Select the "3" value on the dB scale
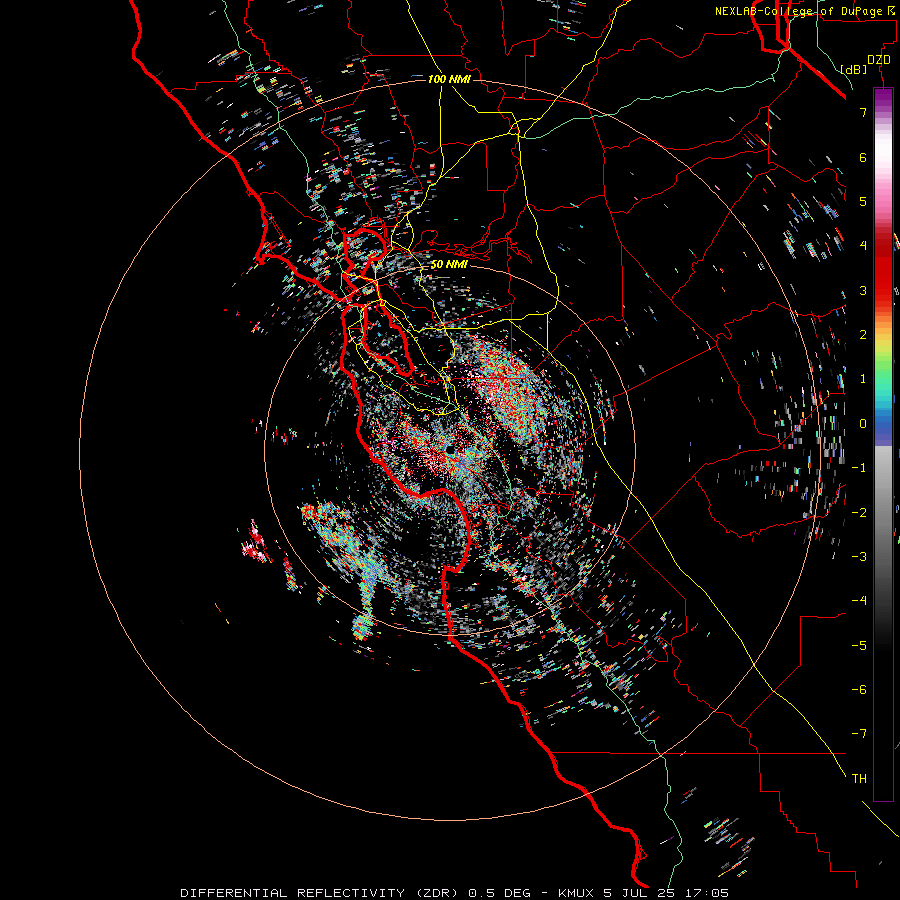This screenshot has width=900, height=900. point(863,290)
